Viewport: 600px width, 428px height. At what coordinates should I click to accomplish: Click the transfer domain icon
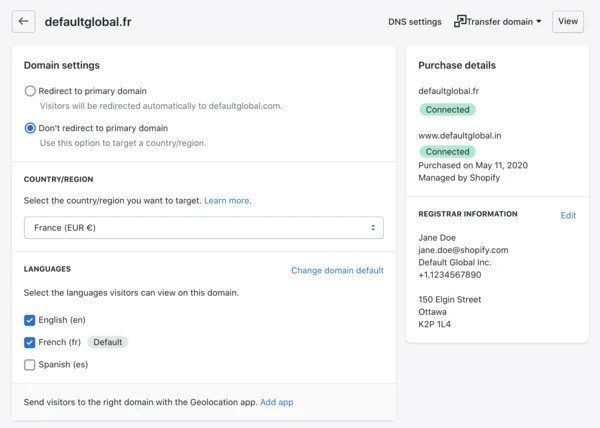(460, 21)
